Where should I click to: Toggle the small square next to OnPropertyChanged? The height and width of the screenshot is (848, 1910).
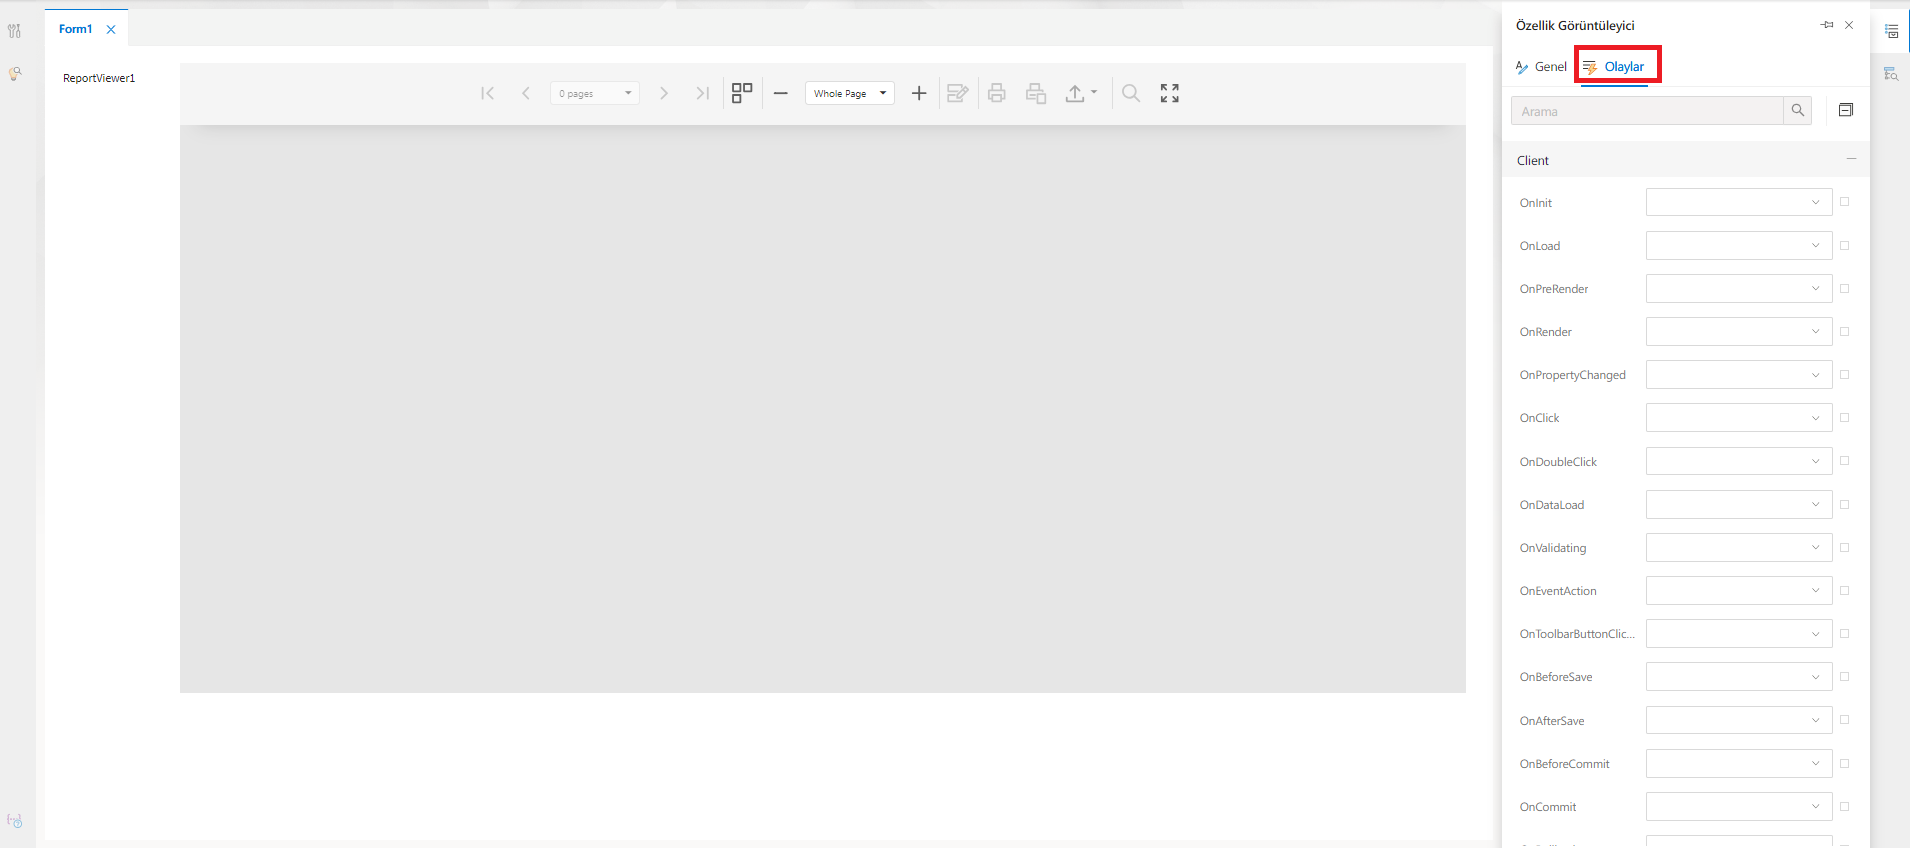(x=1845, y=374)
